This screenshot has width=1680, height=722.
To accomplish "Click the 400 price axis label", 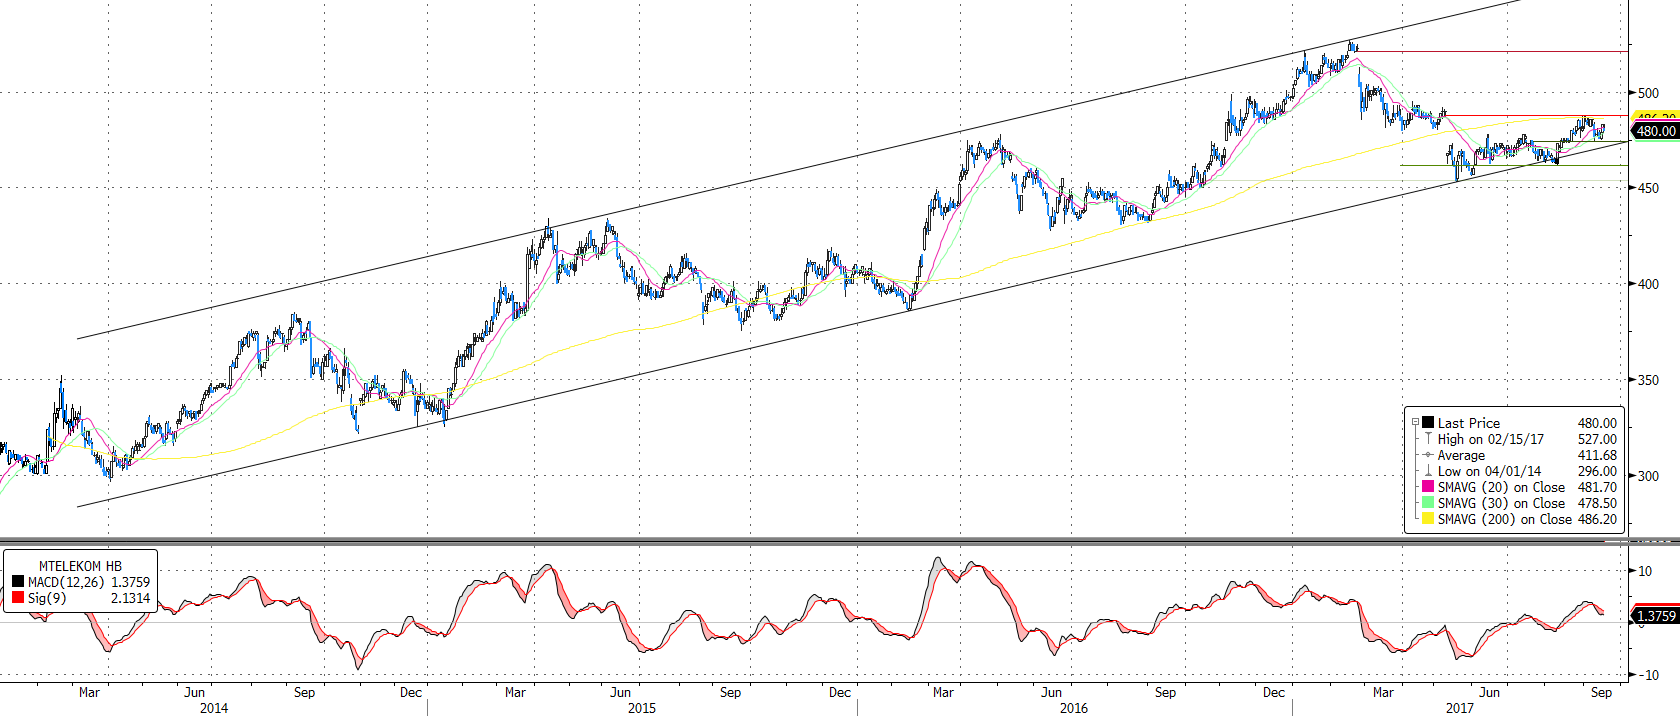I will (1648, 284).
